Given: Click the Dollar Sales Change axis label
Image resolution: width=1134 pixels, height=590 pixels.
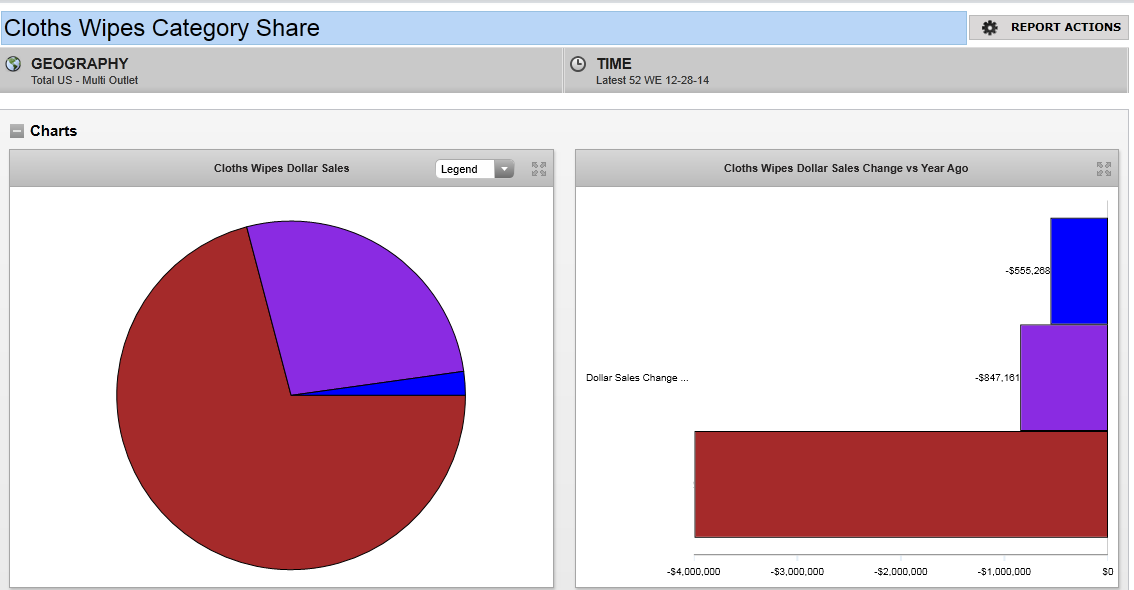Looking at the screenshot, I should [637, 378].
